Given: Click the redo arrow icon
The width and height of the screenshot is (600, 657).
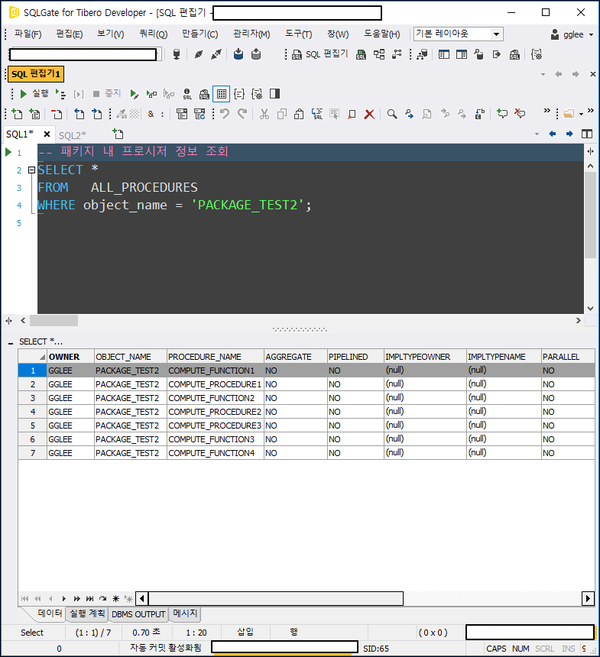Looking at the screenshot, I should click(x=242, y=114).
